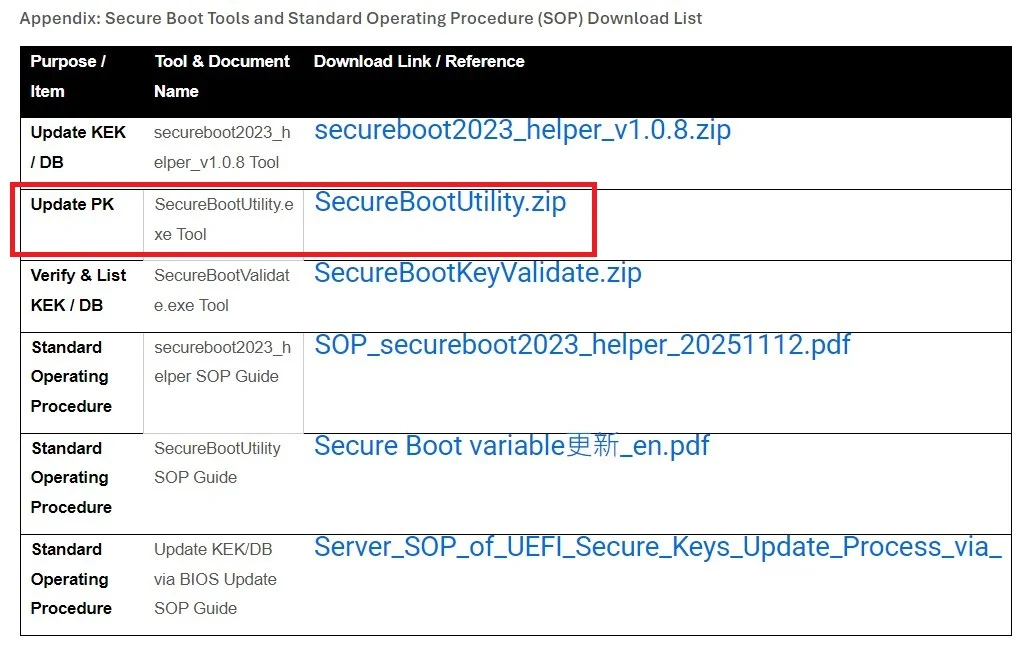The height and width of the screenshot is (662, 1031).
Task: Select 'Update KEK/DB via BIOS Update SOP Guide'
Action: tap(216, 579)
